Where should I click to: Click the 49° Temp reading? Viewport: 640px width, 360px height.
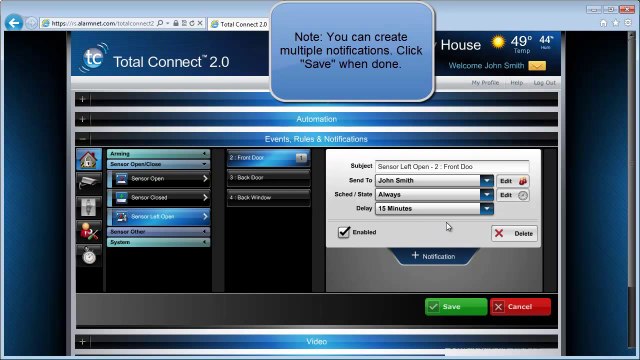click(x=521, y=44)
